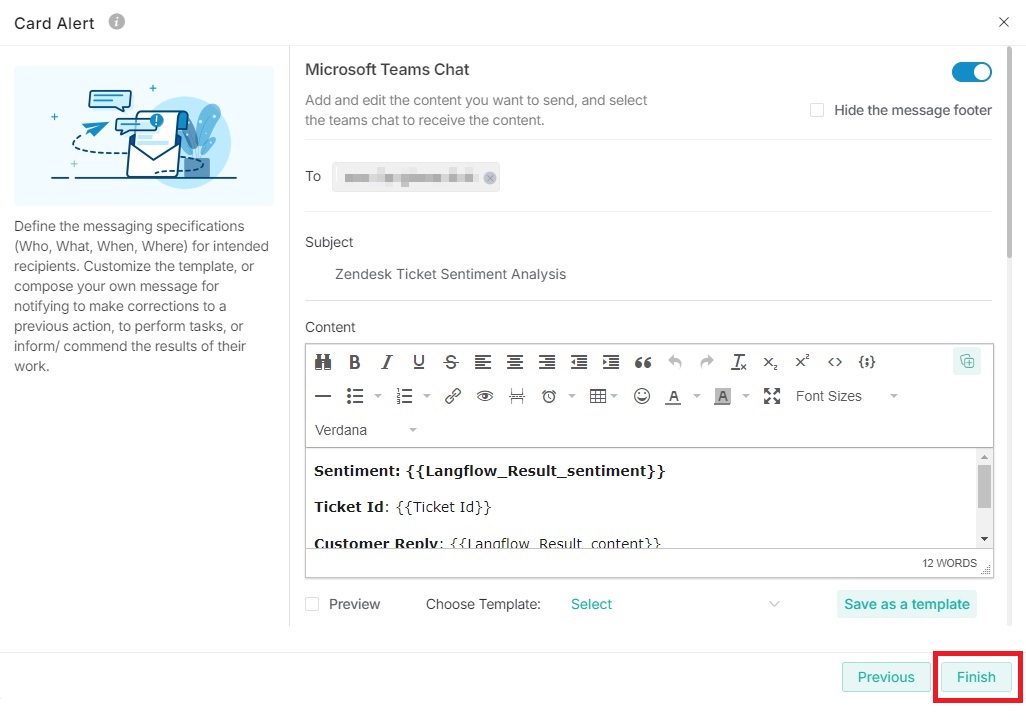This screenshot has height=723, width=1026.
Task: Turn off the Microsoft Teams Chat toggle
Action: click(971, 72)
